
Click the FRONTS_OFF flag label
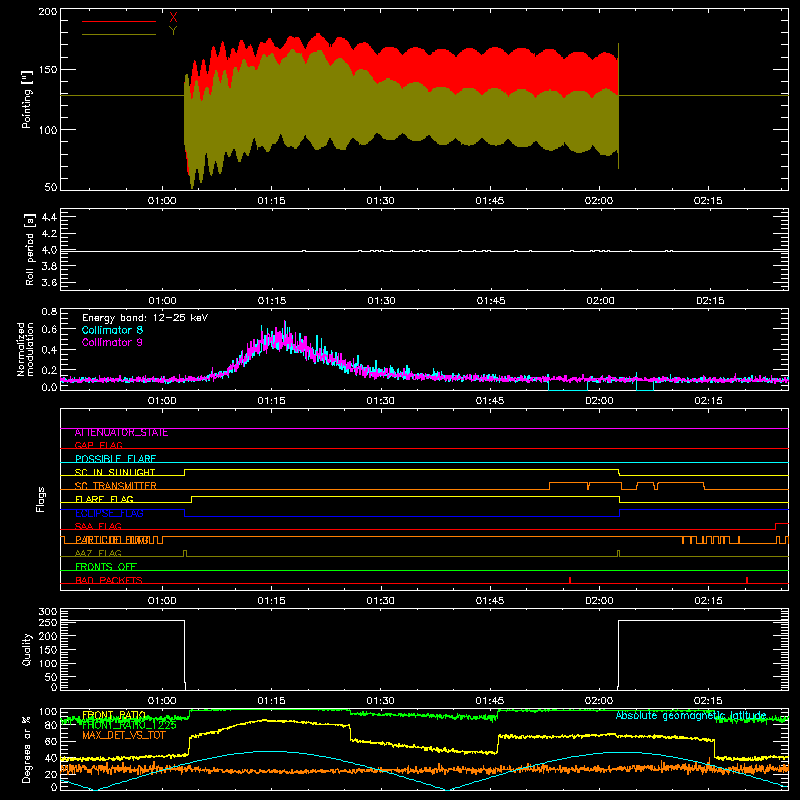tap(106, 567)
